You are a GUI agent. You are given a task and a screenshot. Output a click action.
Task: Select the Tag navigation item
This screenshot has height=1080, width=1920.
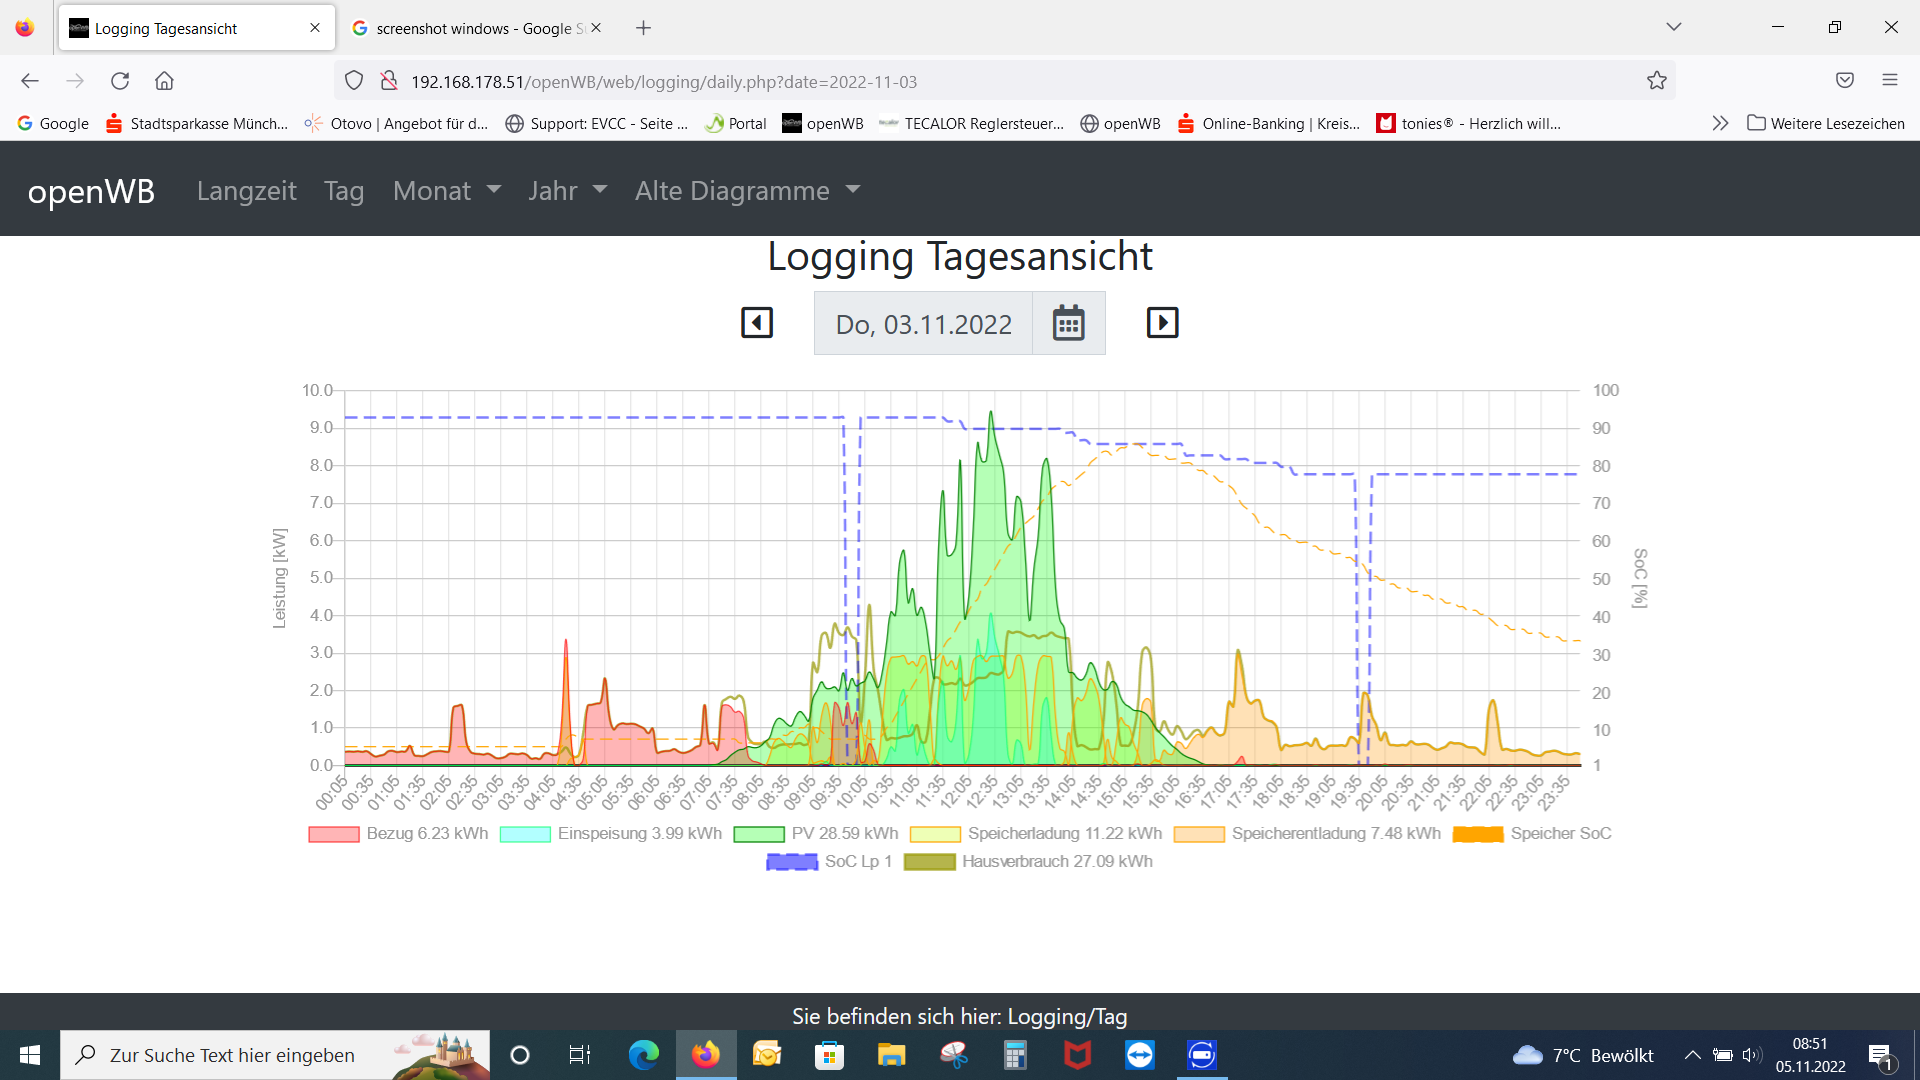343,191
